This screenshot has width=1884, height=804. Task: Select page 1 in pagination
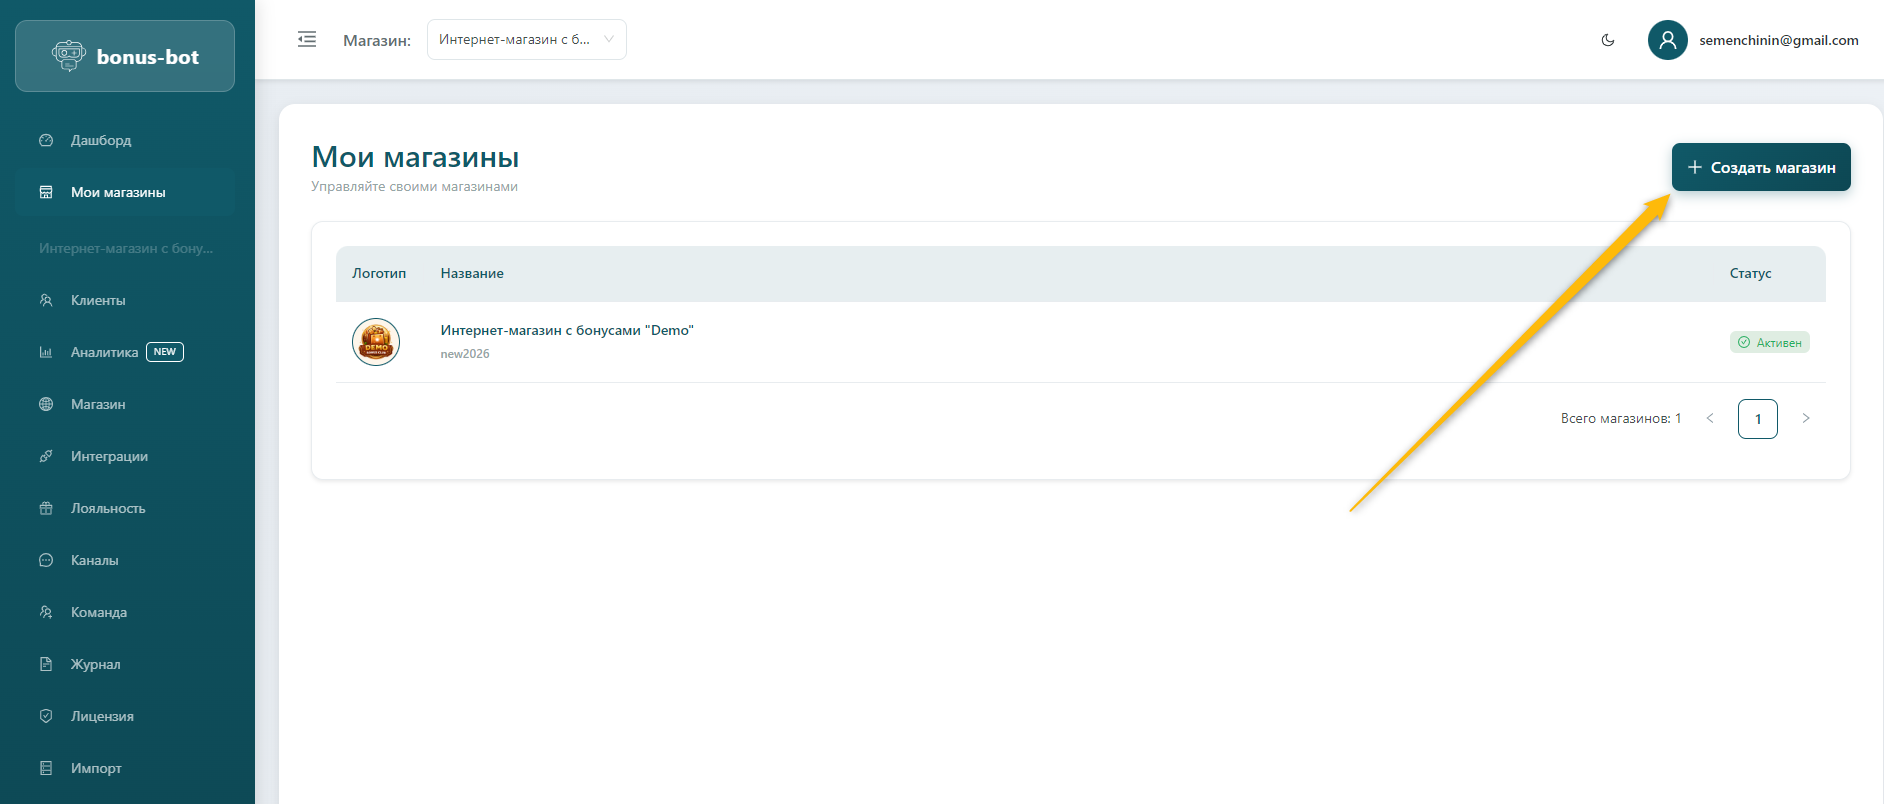[1757, 419]
